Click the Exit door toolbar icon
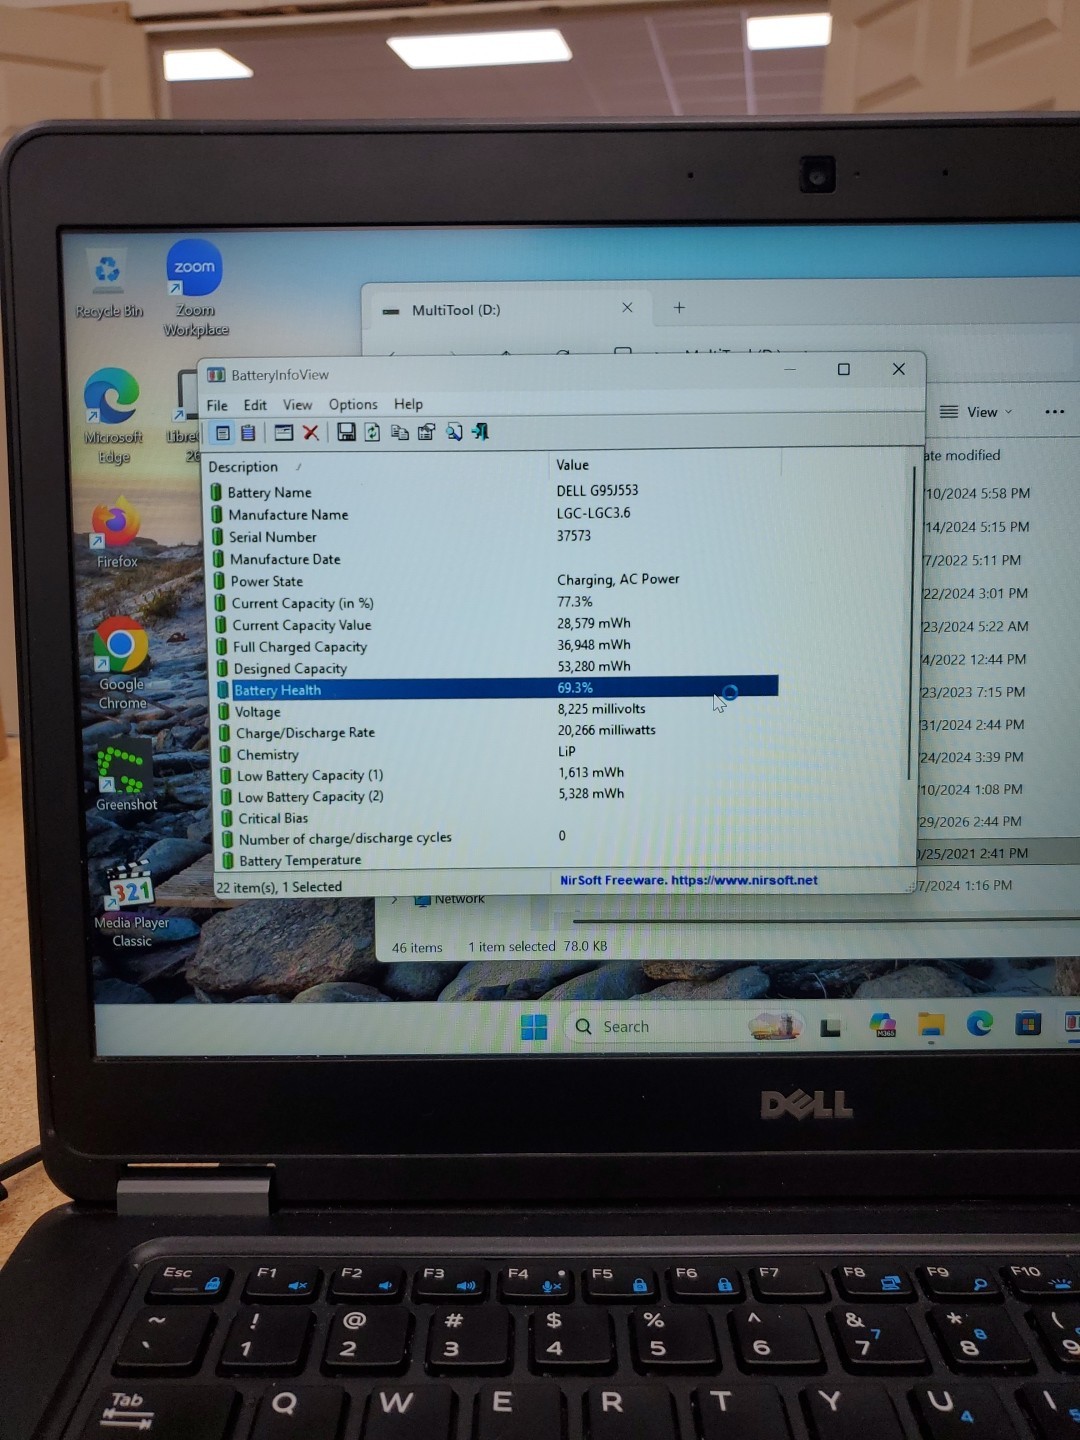 coord(480,432)
